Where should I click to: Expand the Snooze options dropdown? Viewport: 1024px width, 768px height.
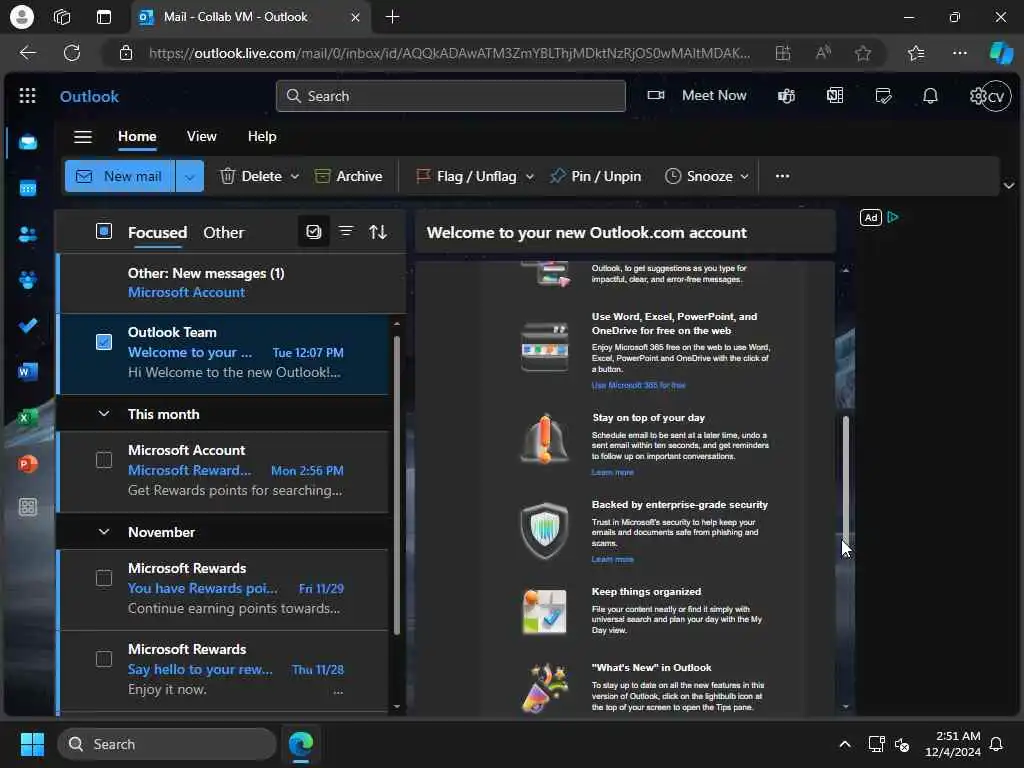[744, 176]
